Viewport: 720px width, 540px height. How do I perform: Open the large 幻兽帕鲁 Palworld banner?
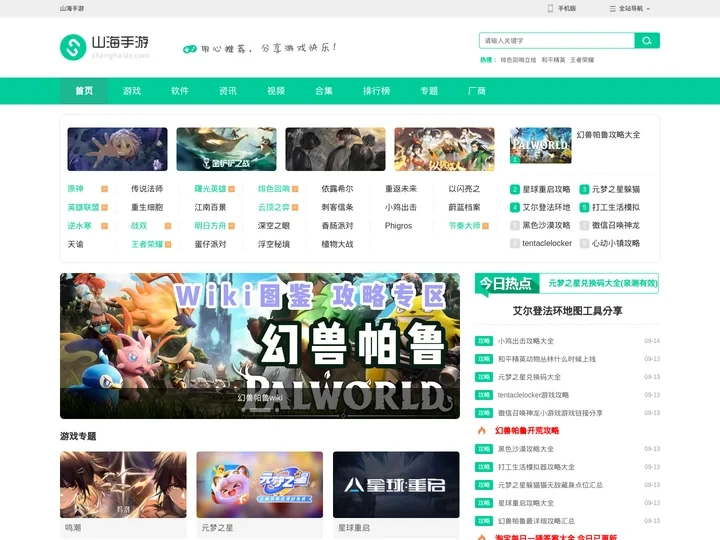(x=260, y=346)
